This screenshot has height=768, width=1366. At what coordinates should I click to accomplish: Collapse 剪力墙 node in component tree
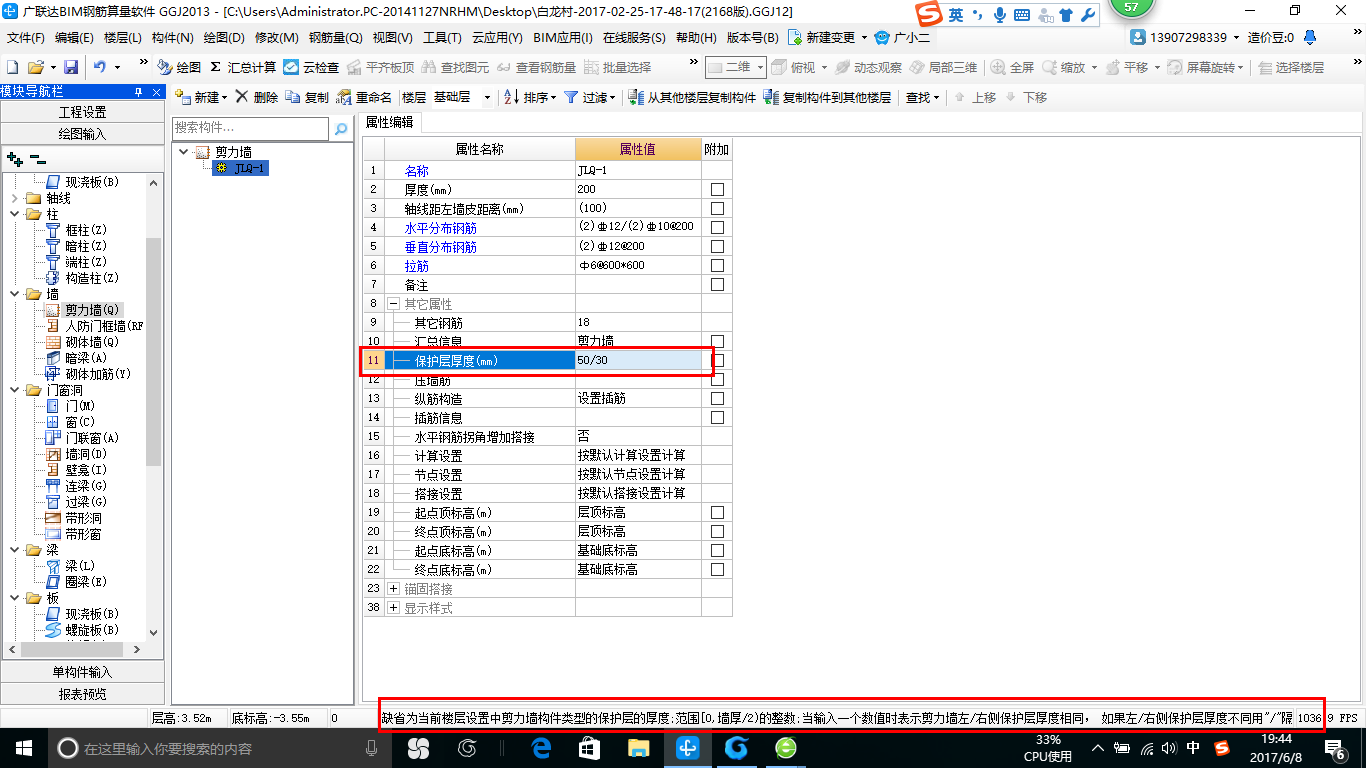(183, 152)
